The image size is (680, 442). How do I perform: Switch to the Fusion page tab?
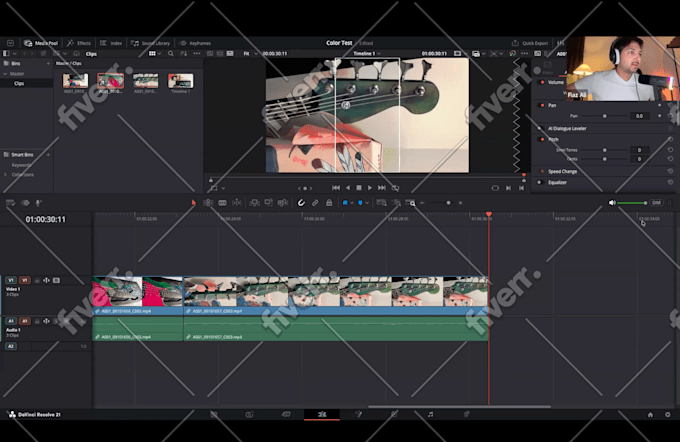pos(359,415)
